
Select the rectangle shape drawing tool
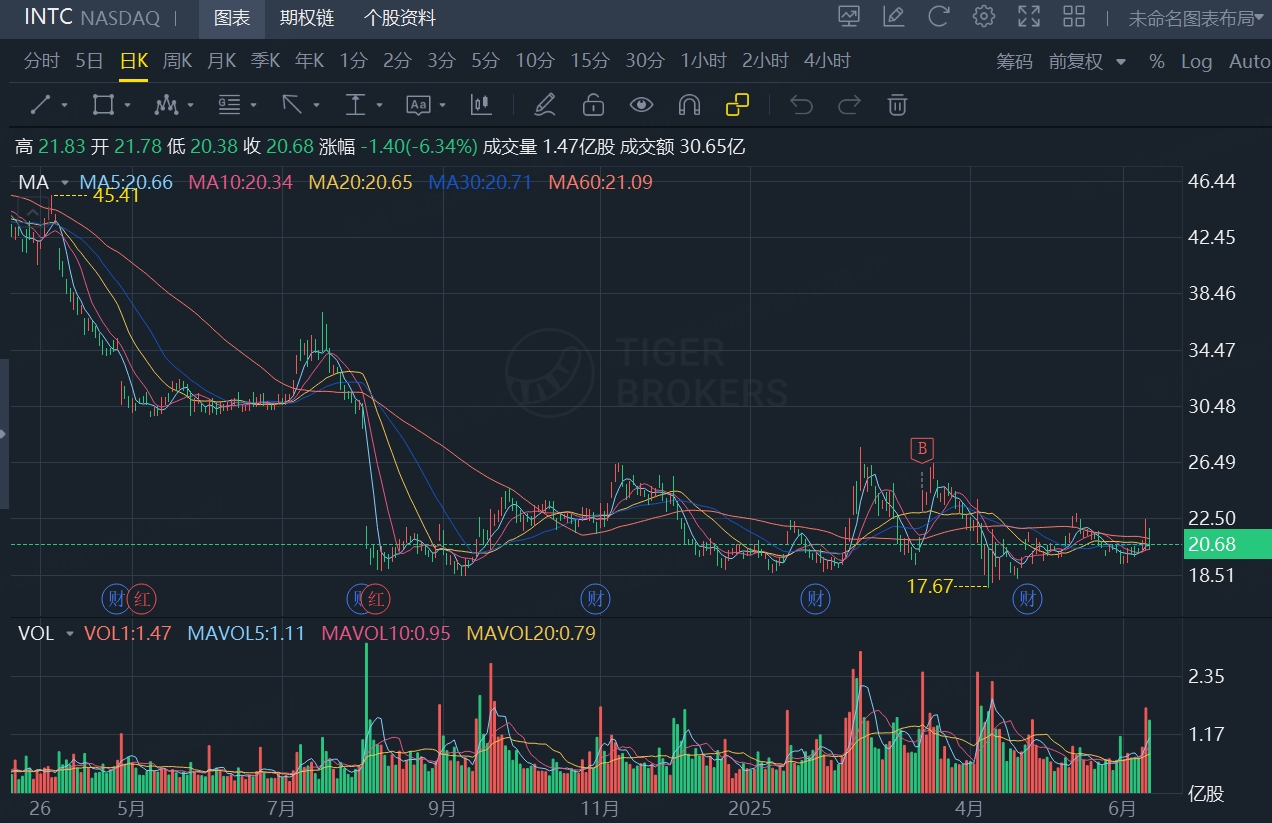click(102, 104)
